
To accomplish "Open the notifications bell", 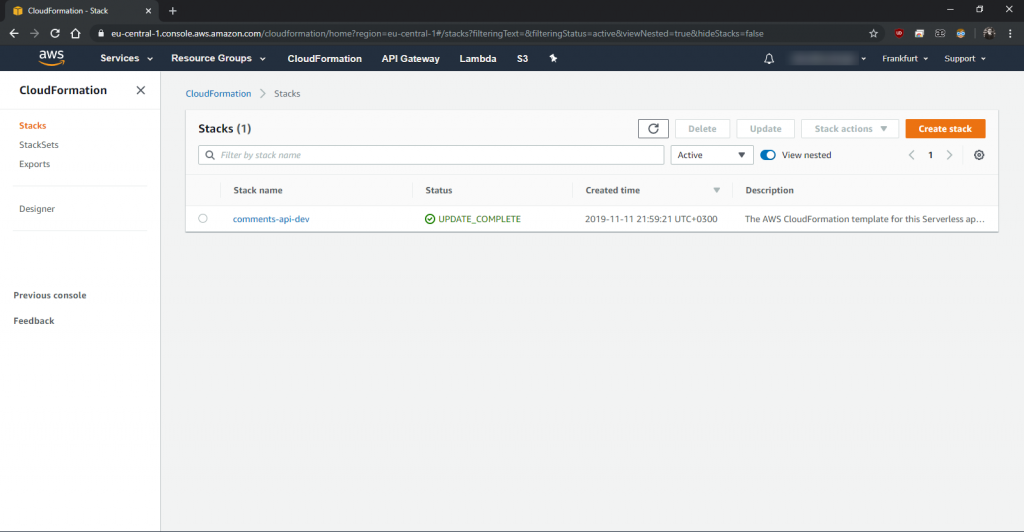I will click(x=769, y=59).
